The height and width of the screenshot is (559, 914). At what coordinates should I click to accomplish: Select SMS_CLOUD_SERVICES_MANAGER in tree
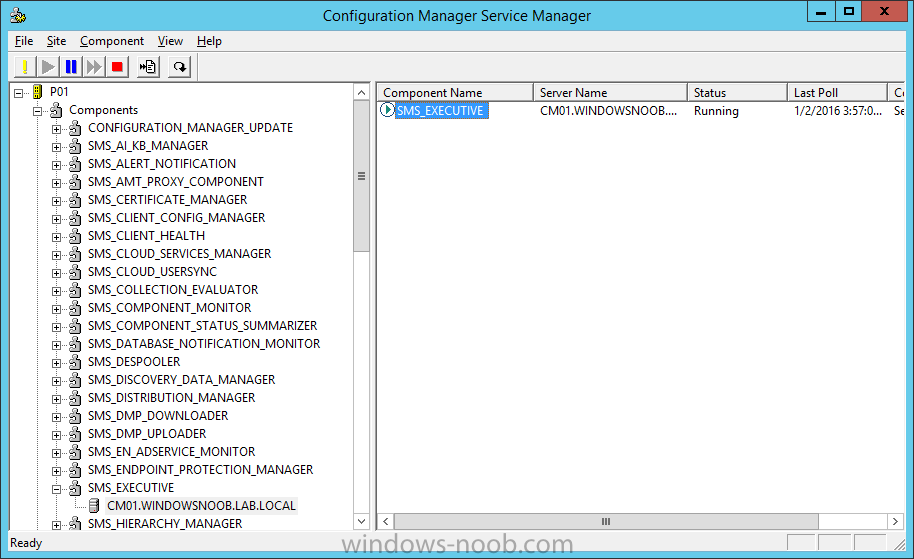(x=180, y=254)
